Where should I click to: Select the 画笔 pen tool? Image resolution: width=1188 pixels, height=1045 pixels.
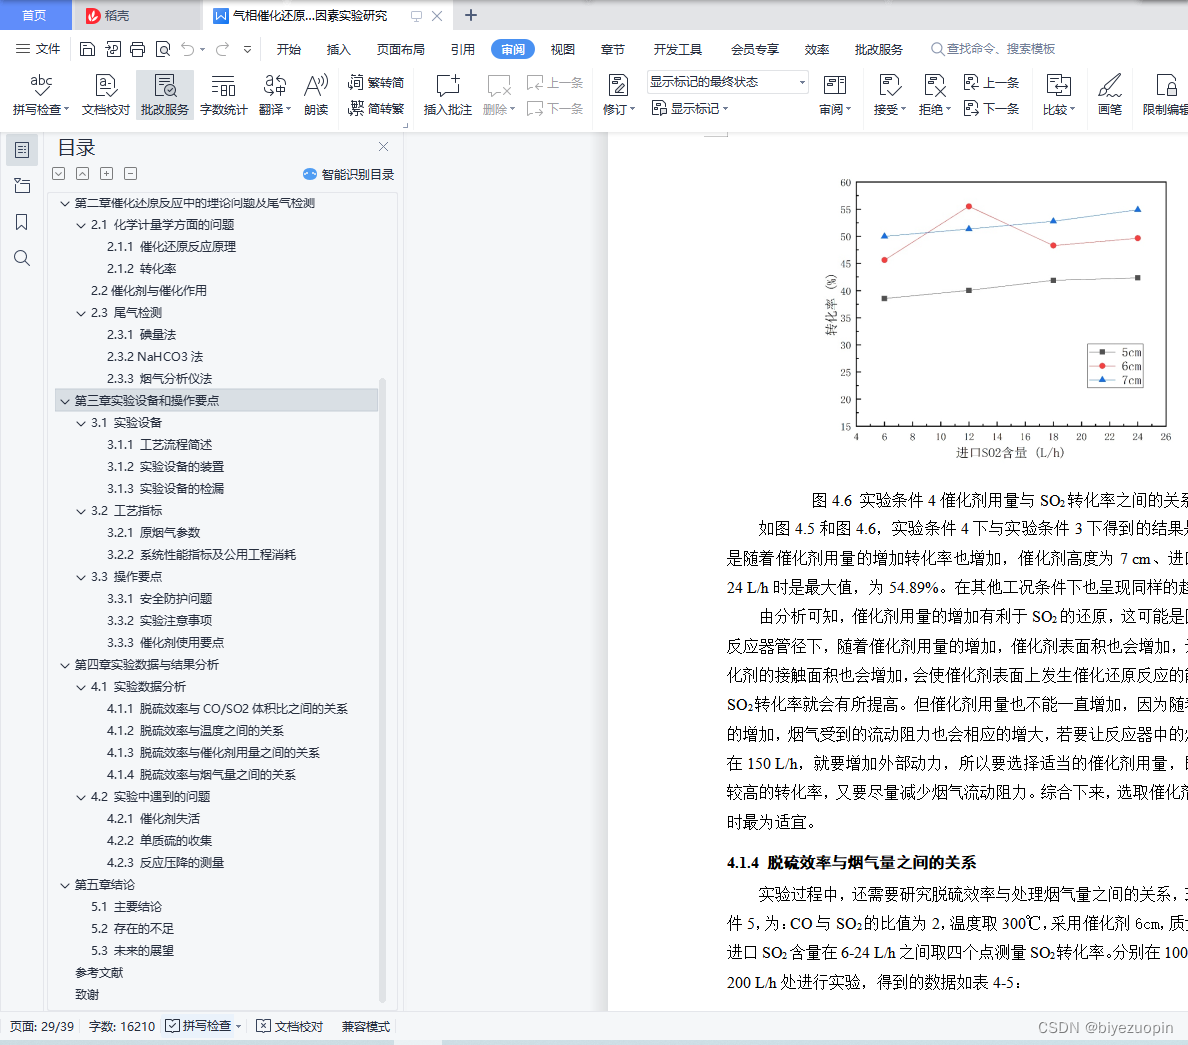pyautogui.click(x=1109, y=95)
